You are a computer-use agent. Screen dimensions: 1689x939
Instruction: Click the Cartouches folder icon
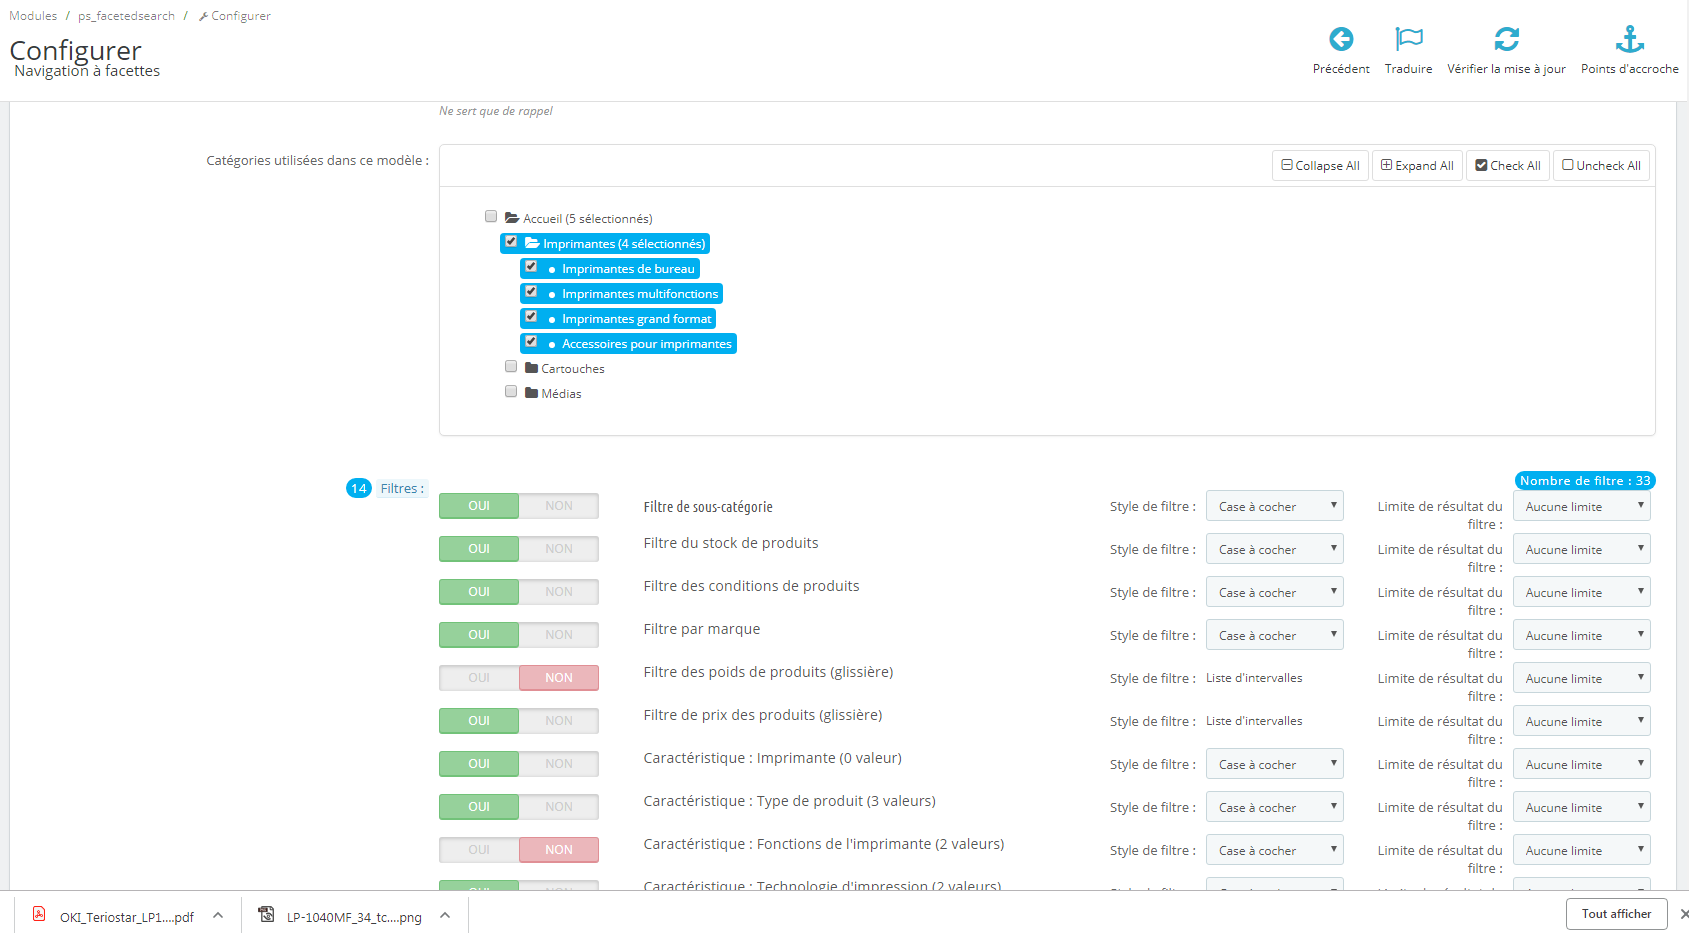[x=531, y=368]
